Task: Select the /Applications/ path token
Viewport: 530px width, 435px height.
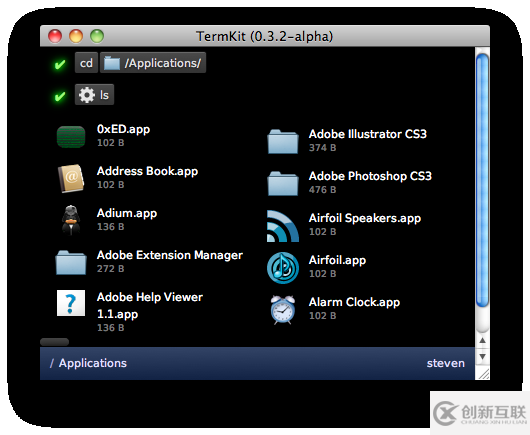Action: (153, 63)
